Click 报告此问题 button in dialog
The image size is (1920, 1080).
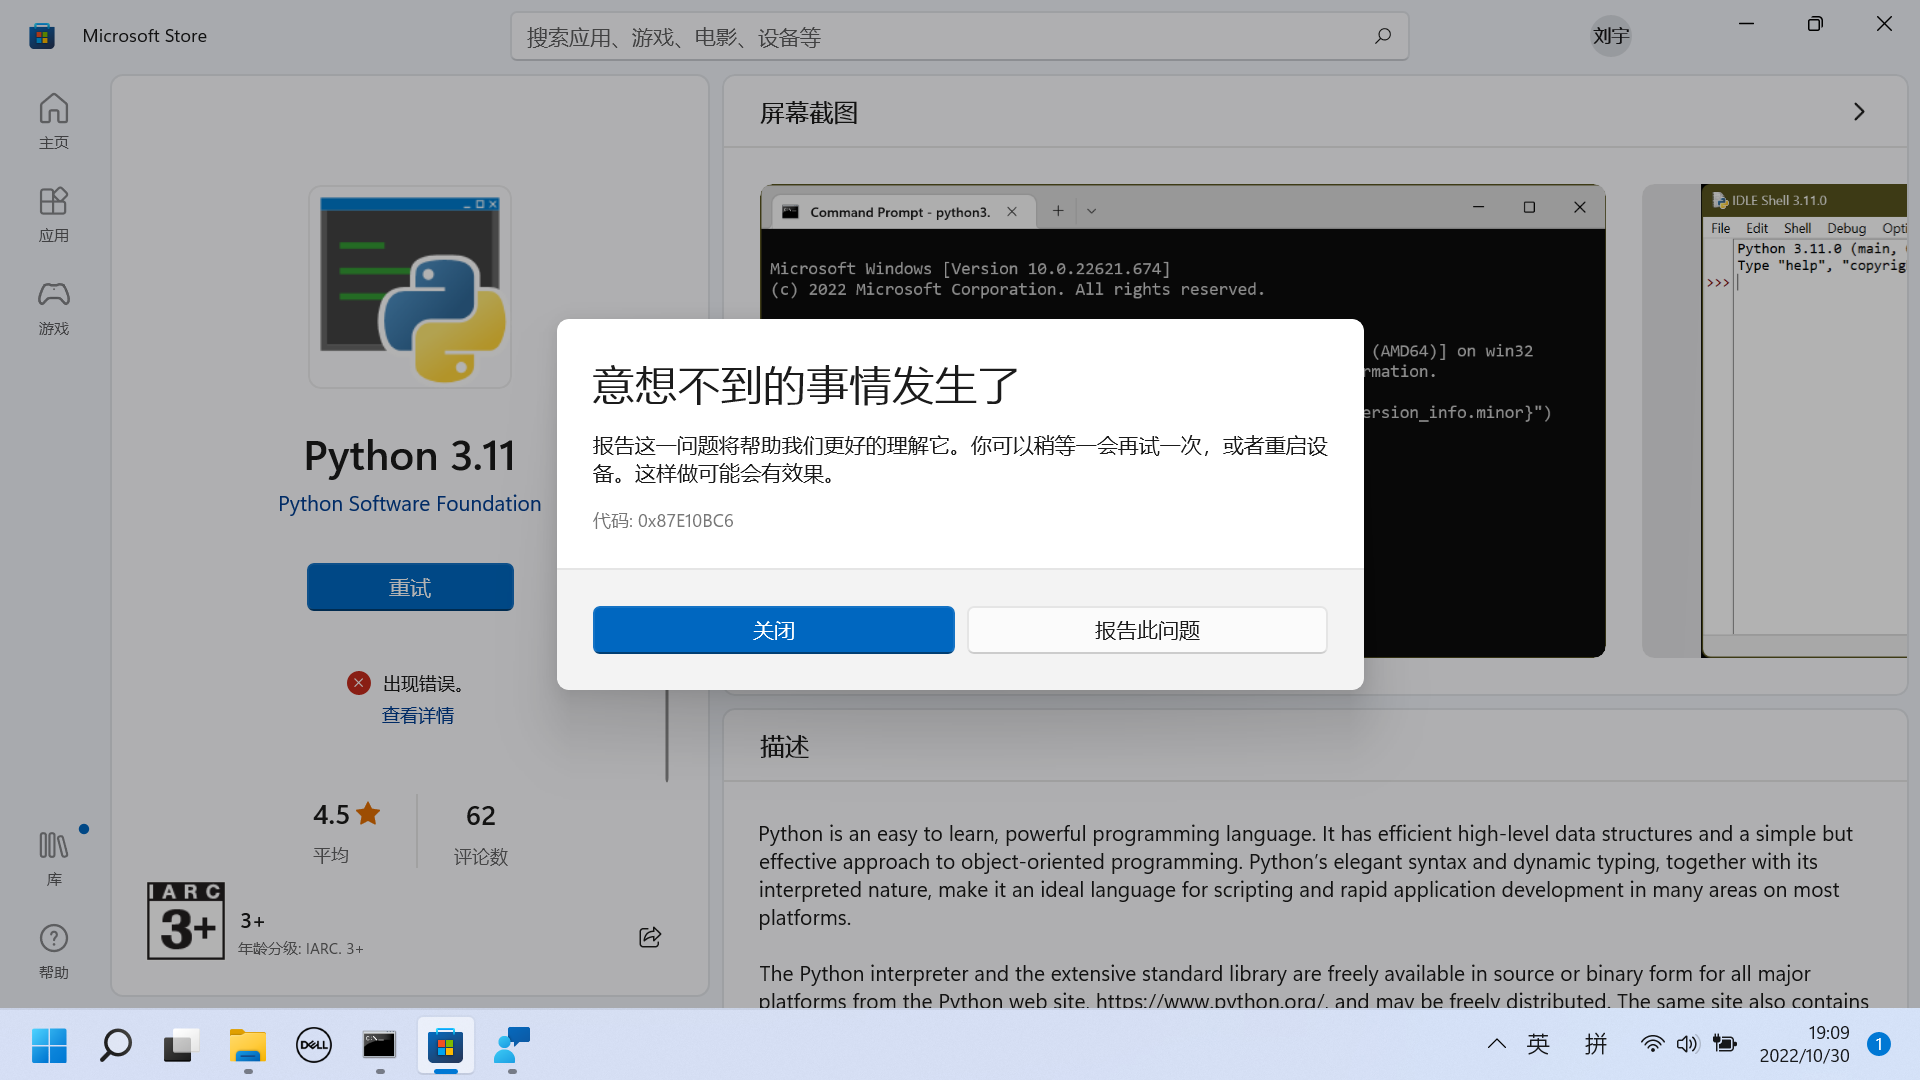coord(1147,630)
